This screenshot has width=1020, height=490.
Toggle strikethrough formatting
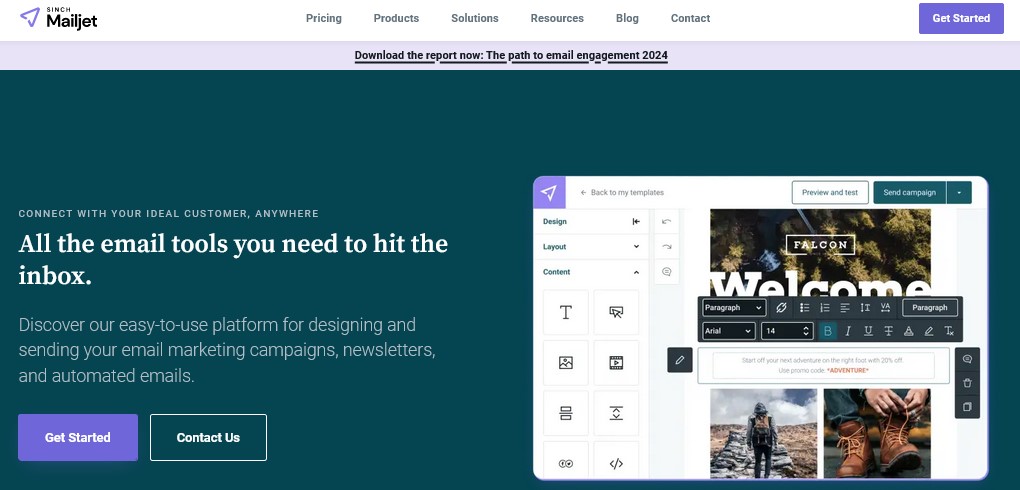point(888,331)
